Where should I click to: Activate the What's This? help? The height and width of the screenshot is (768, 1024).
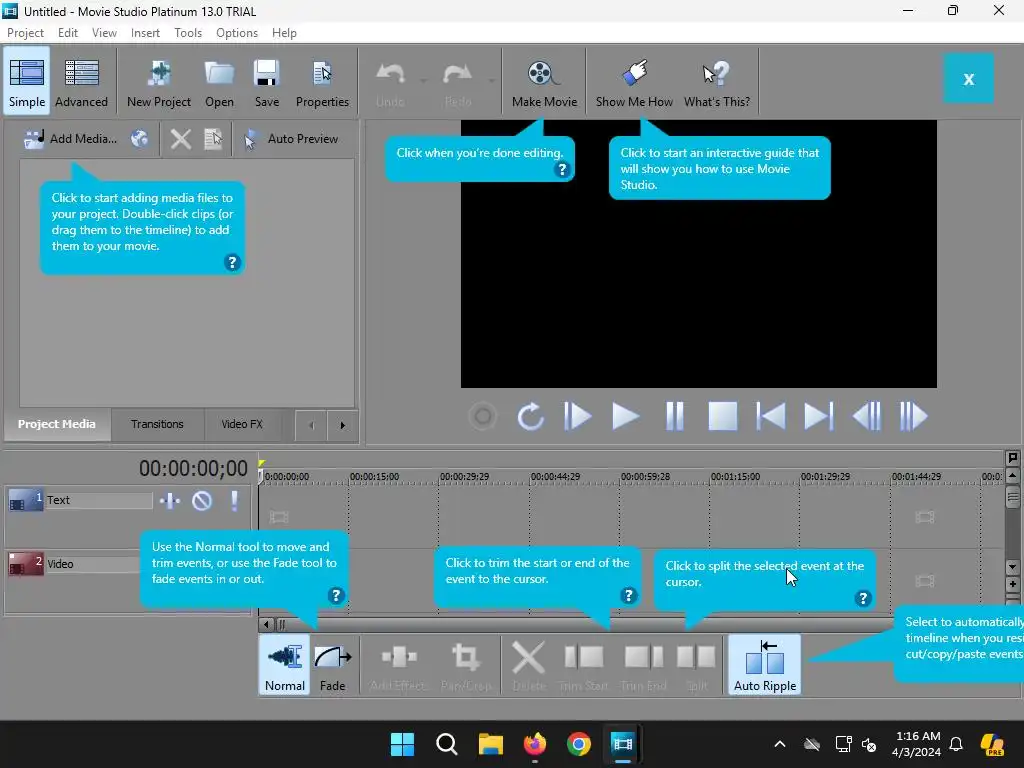[x=716, y=82]
